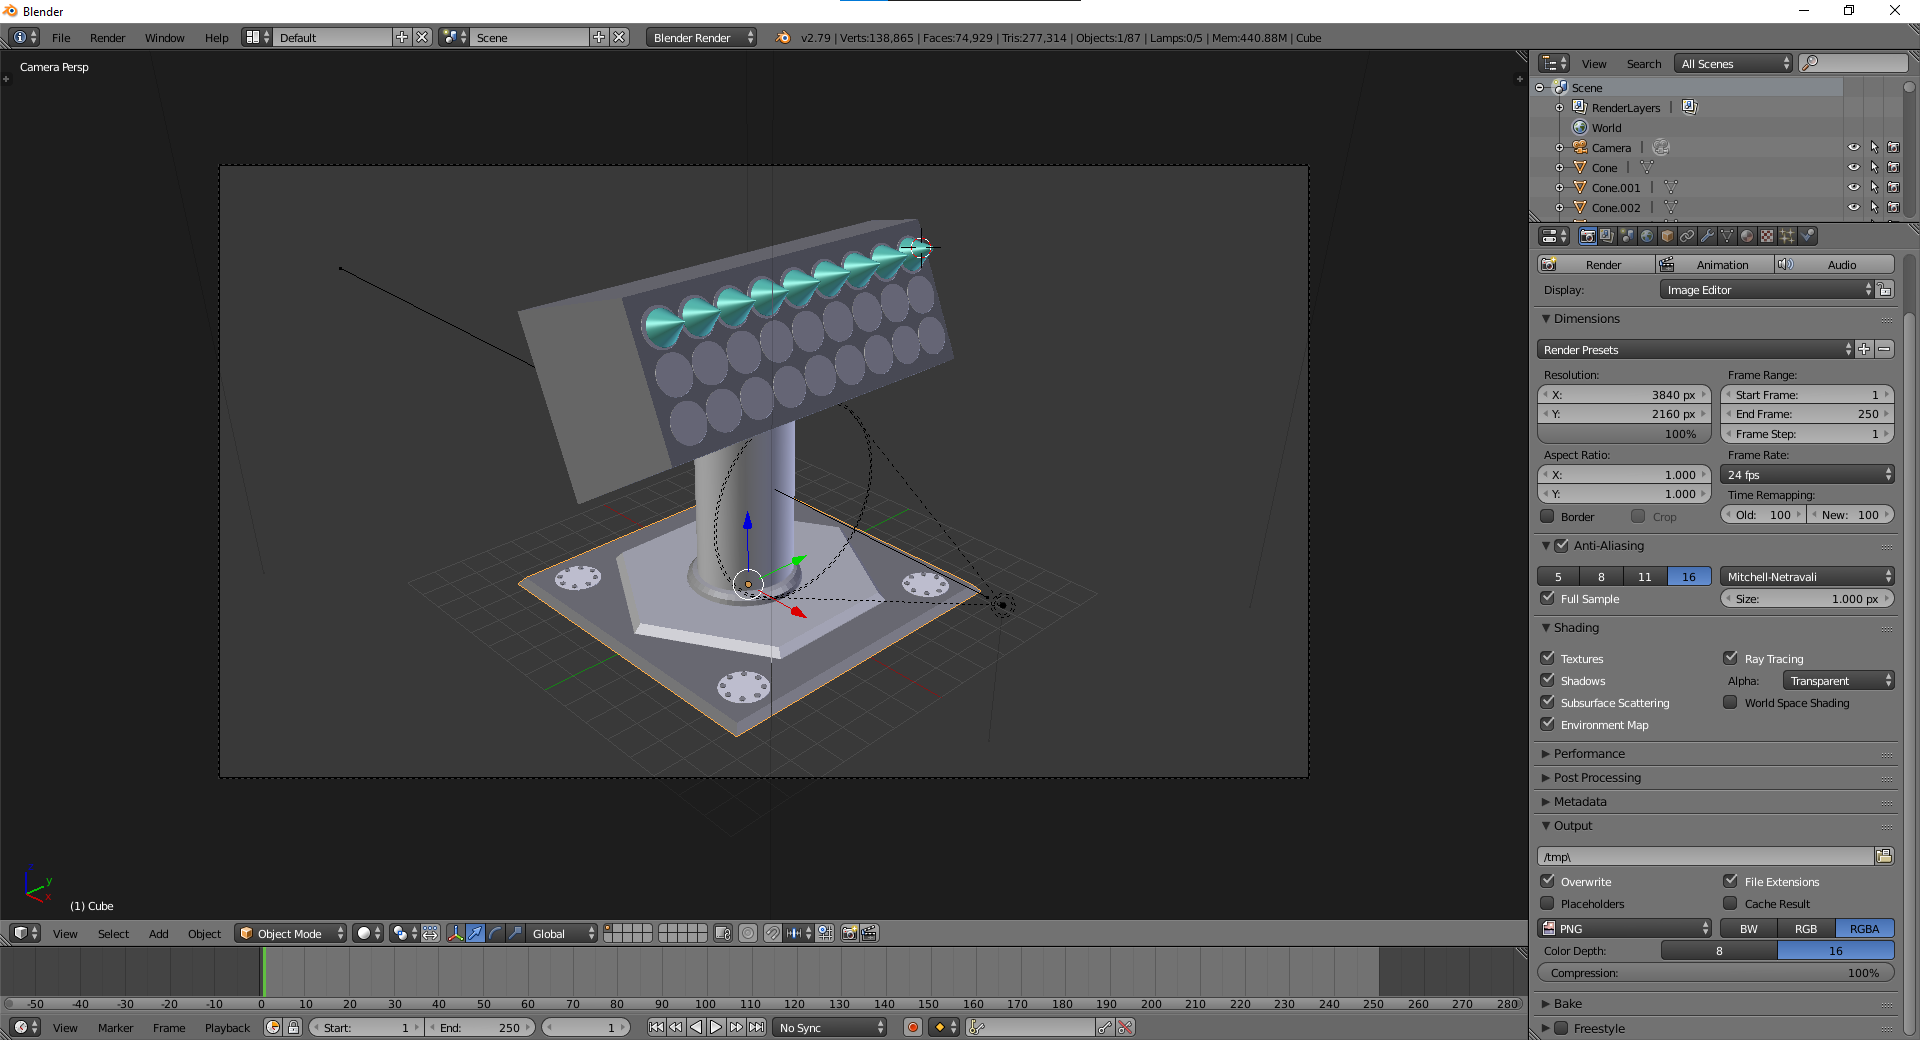Select RGB color mode button

point(1806,928)
